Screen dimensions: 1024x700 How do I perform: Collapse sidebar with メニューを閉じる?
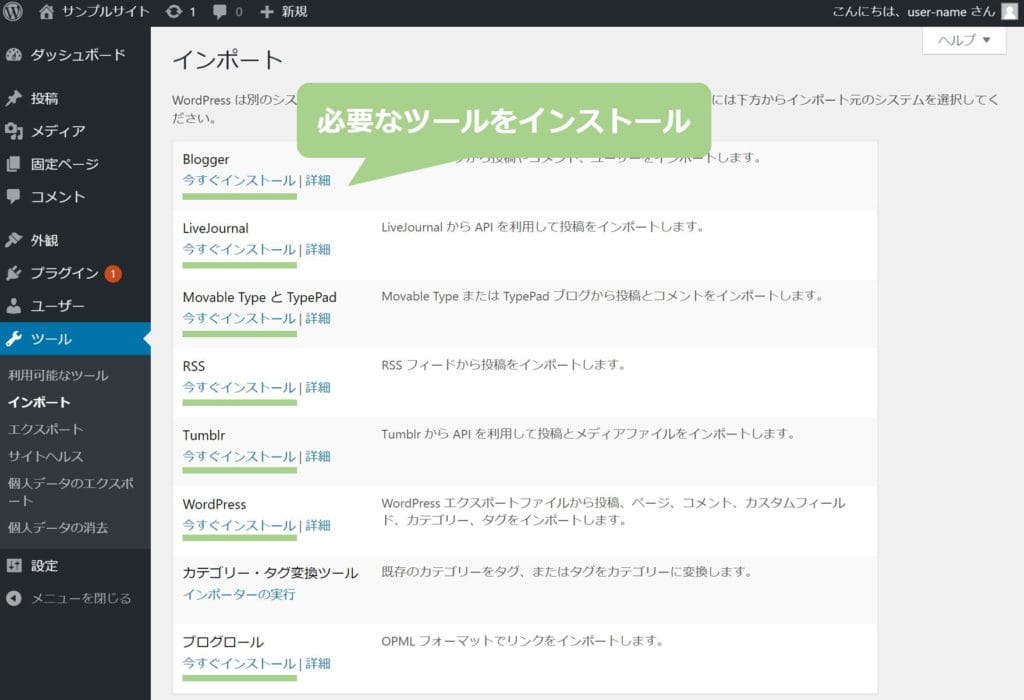click(x=80, y=598)
